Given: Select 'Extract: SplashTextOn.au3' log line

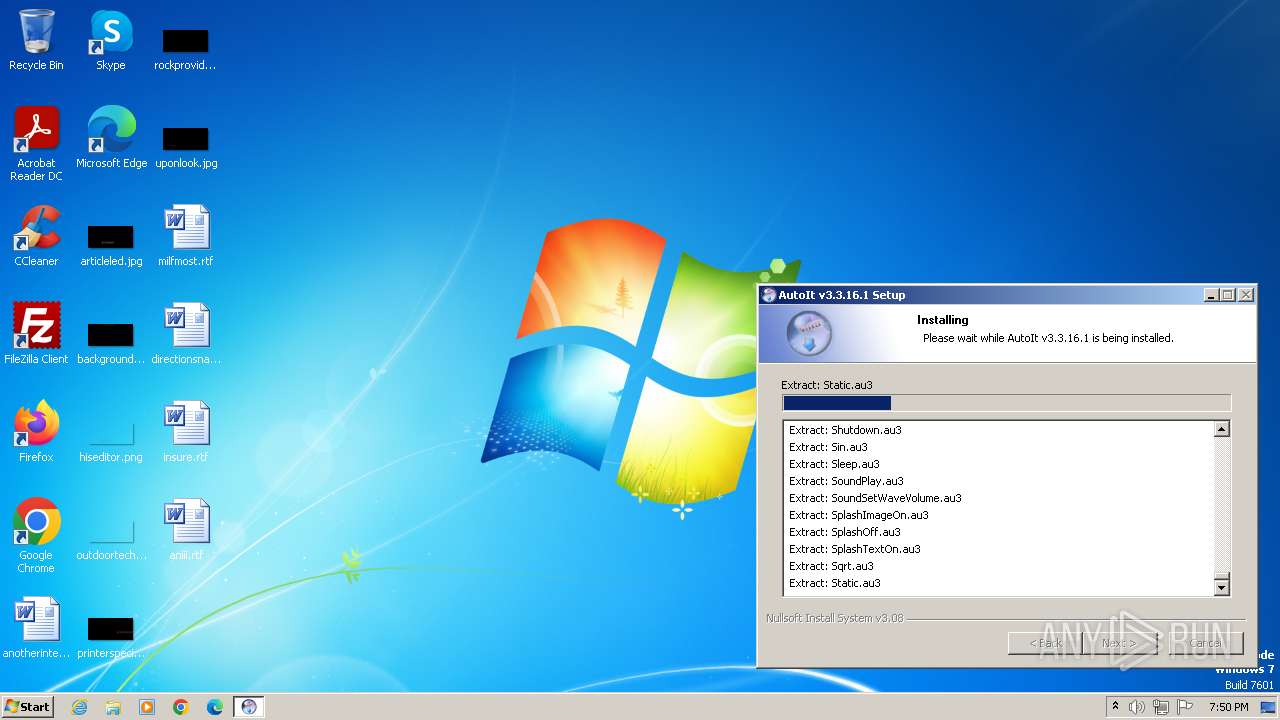Looking at the screenshot, I should click(x=854, y=549).
